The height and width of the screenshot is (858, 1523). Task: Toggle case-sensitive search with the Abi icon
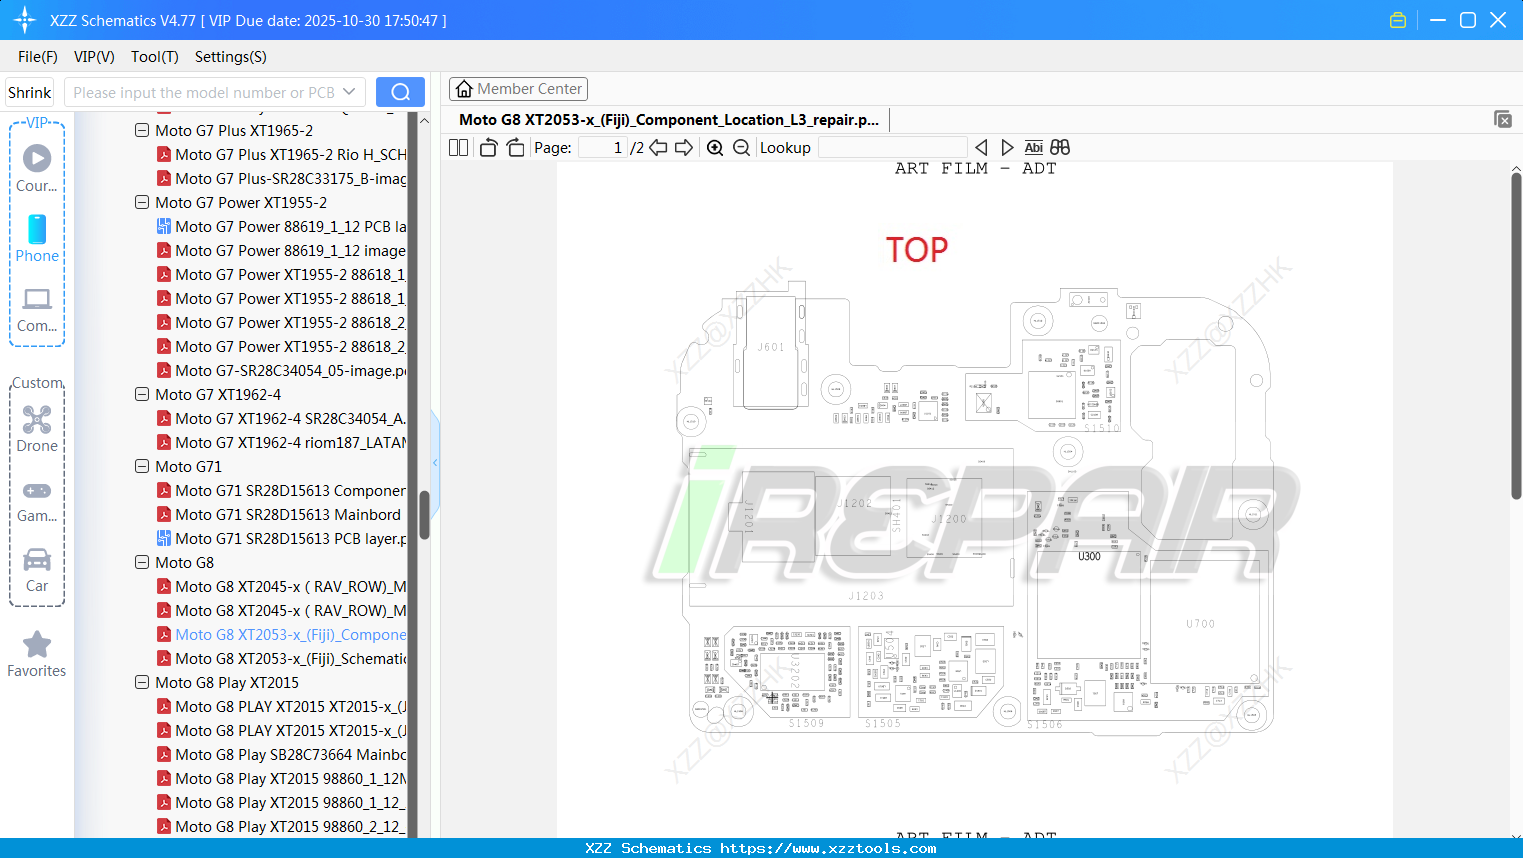(x=1033, y=147)
